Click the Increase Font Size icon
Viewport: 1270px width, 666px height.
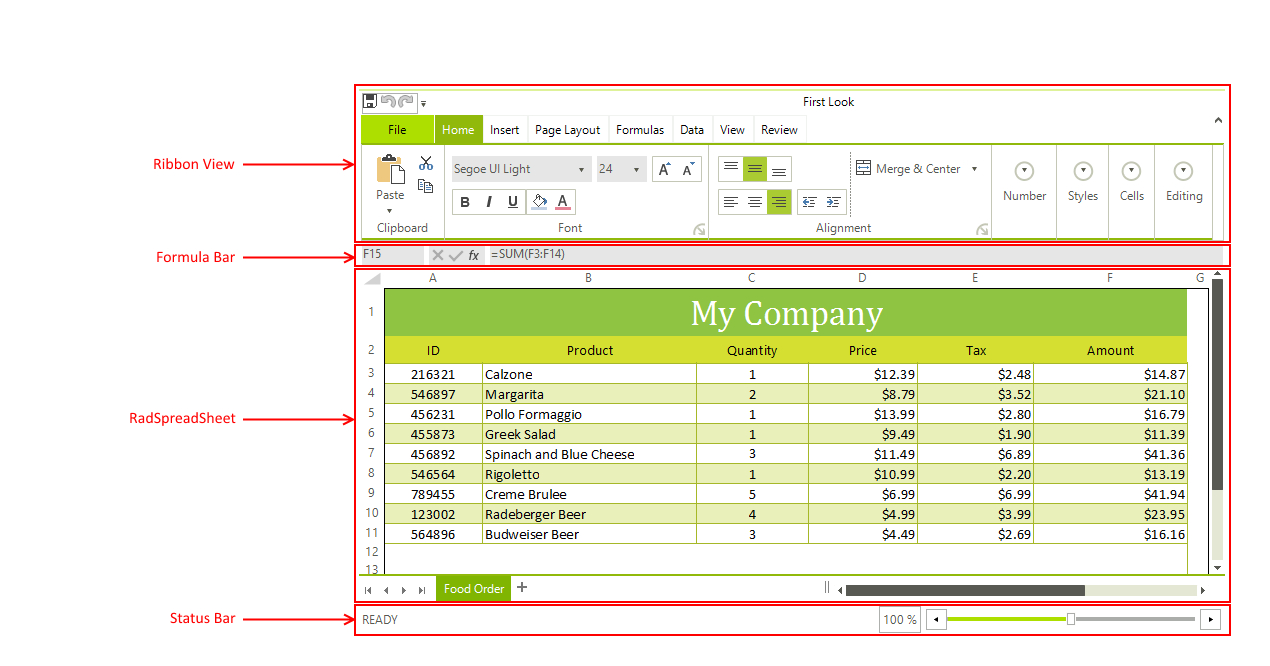(x=665, y=169)
